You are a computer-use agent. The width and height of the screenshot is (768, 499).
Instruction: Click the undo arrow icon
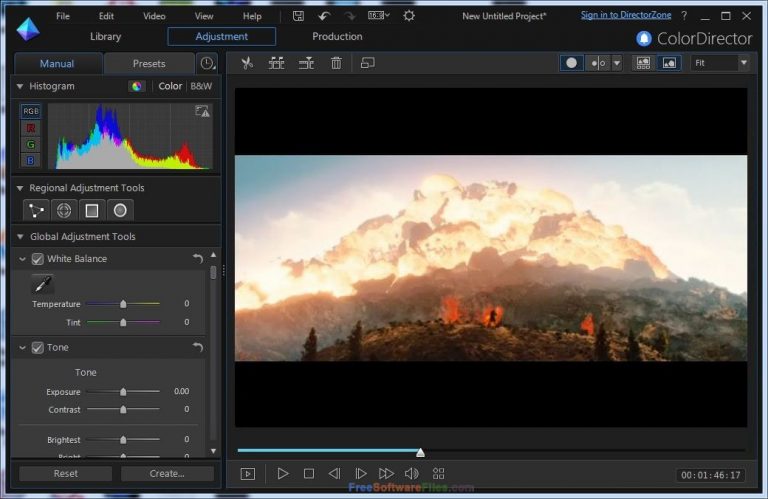pyautogui.click(x=324, y=16)
